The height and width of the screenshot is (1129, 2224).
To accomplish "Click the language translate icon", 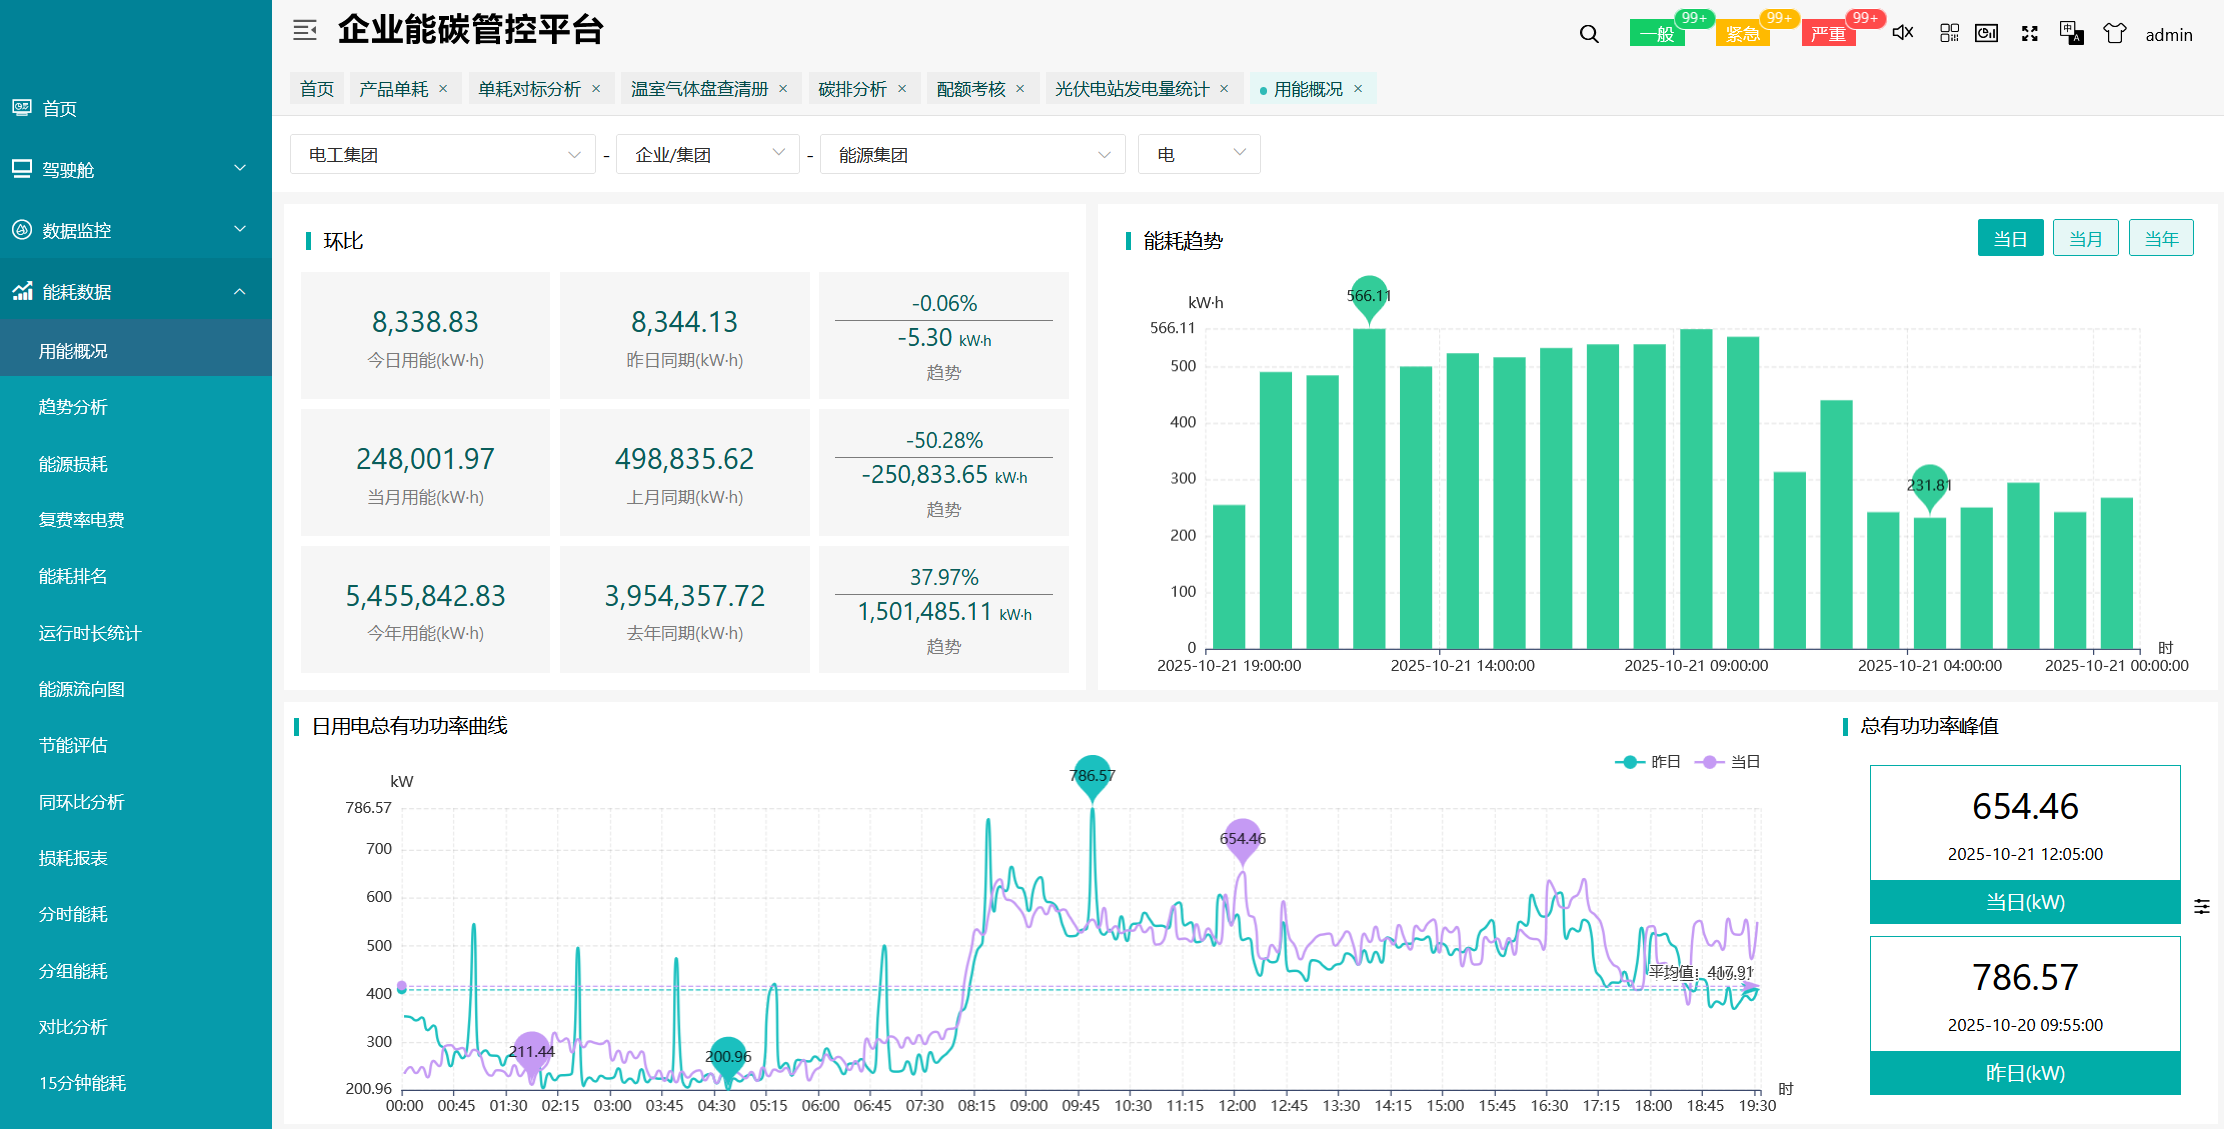I will pos(2071,33).
